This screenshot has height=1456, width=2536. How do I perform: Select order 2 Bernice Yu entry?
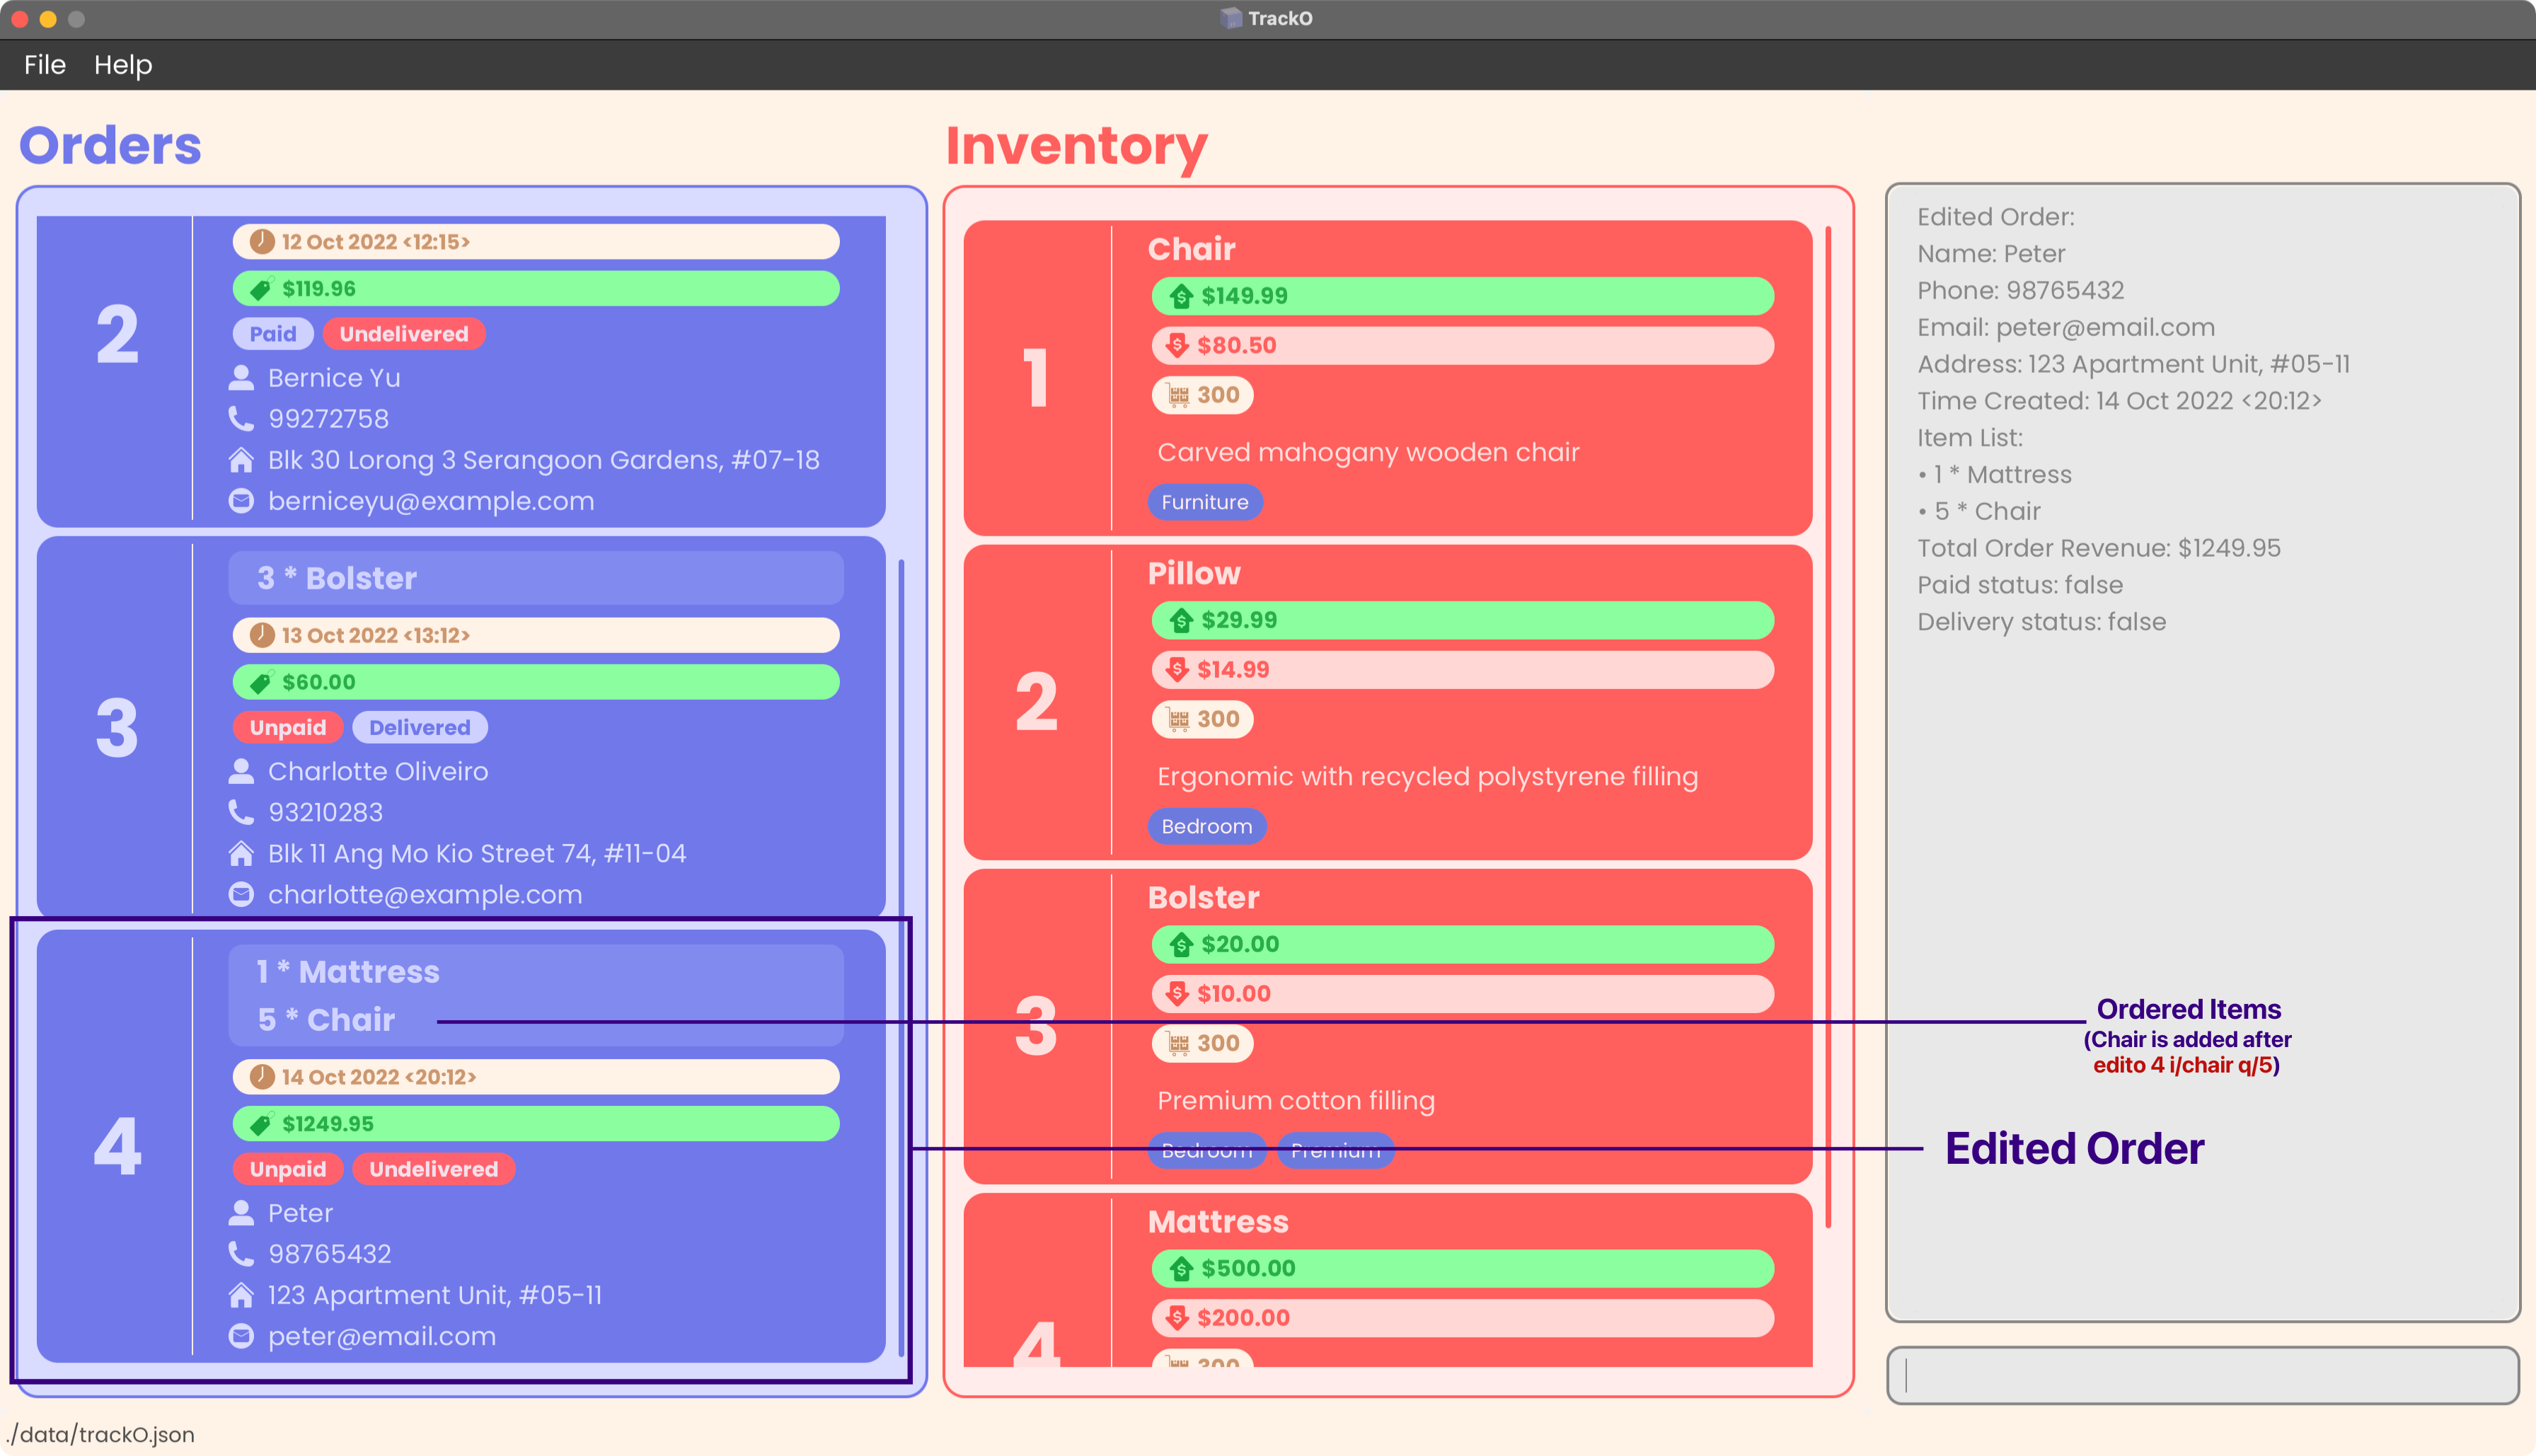pos(461,366)
